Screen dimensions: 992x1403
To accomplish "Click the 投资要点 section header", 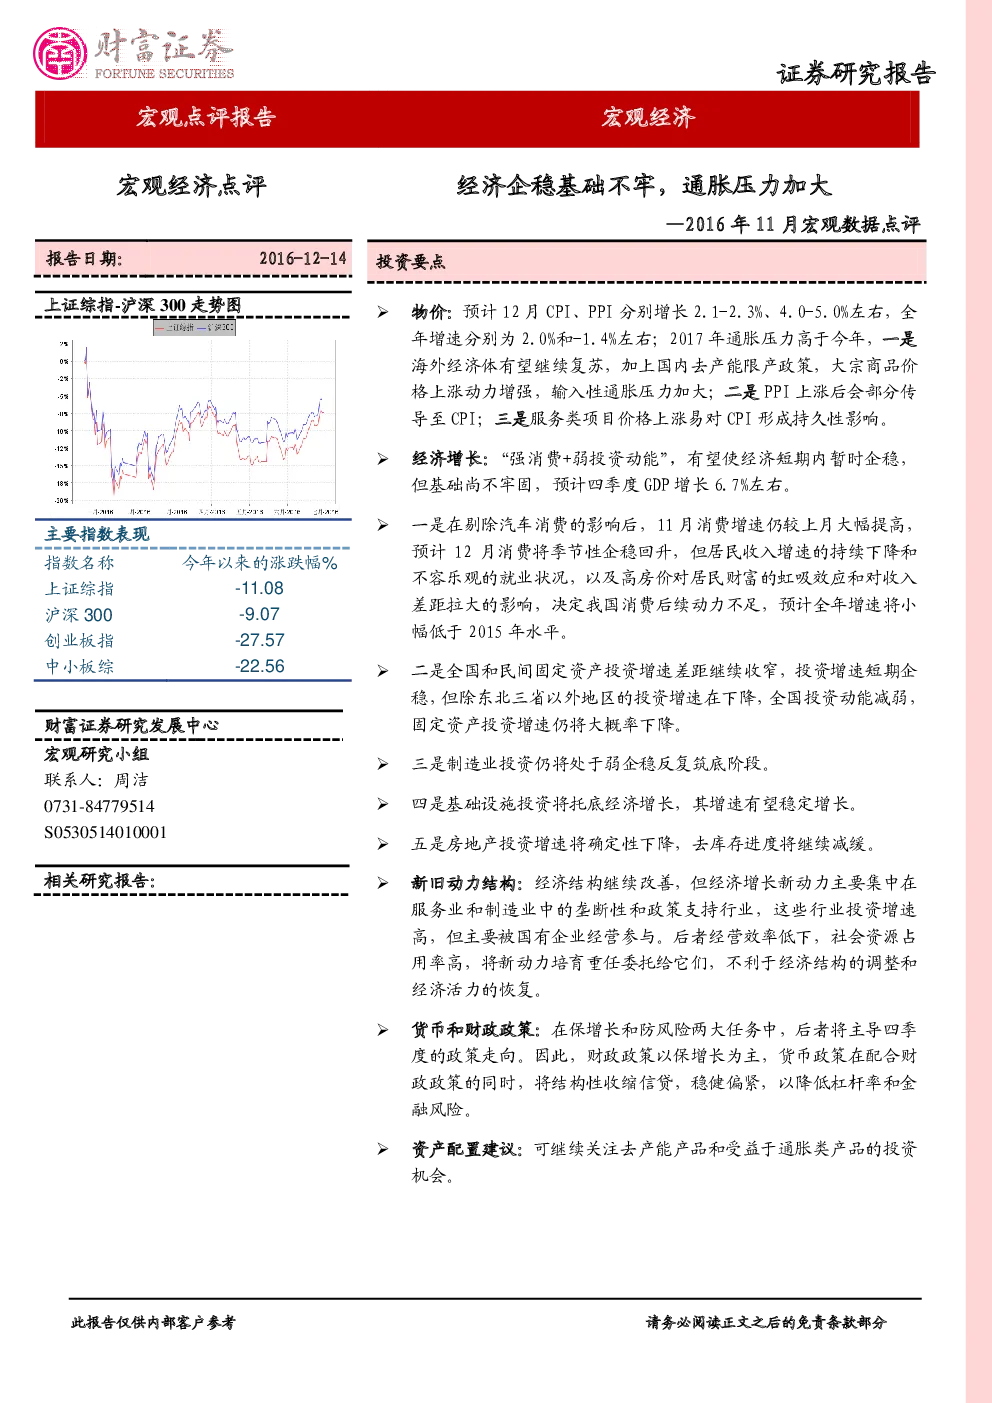I will click(x=411, y=262).
